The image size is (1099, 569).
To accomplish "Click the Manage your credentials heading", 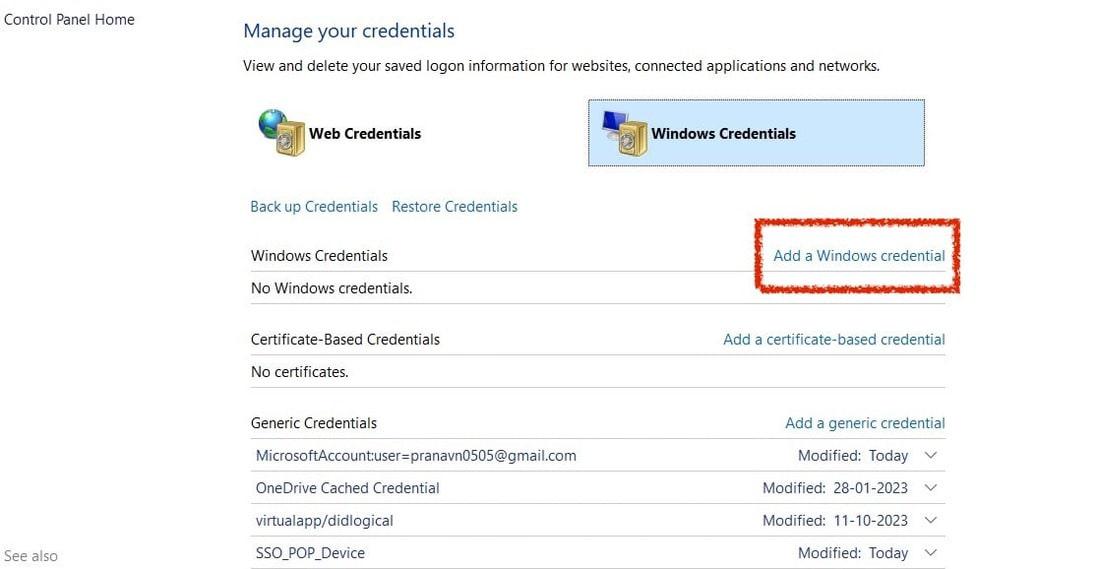I will click(348, 31).
